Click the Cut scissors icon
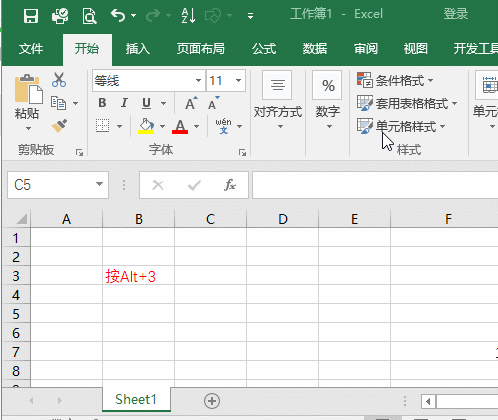This screenshot has width=498, height=420. point(59,80)
